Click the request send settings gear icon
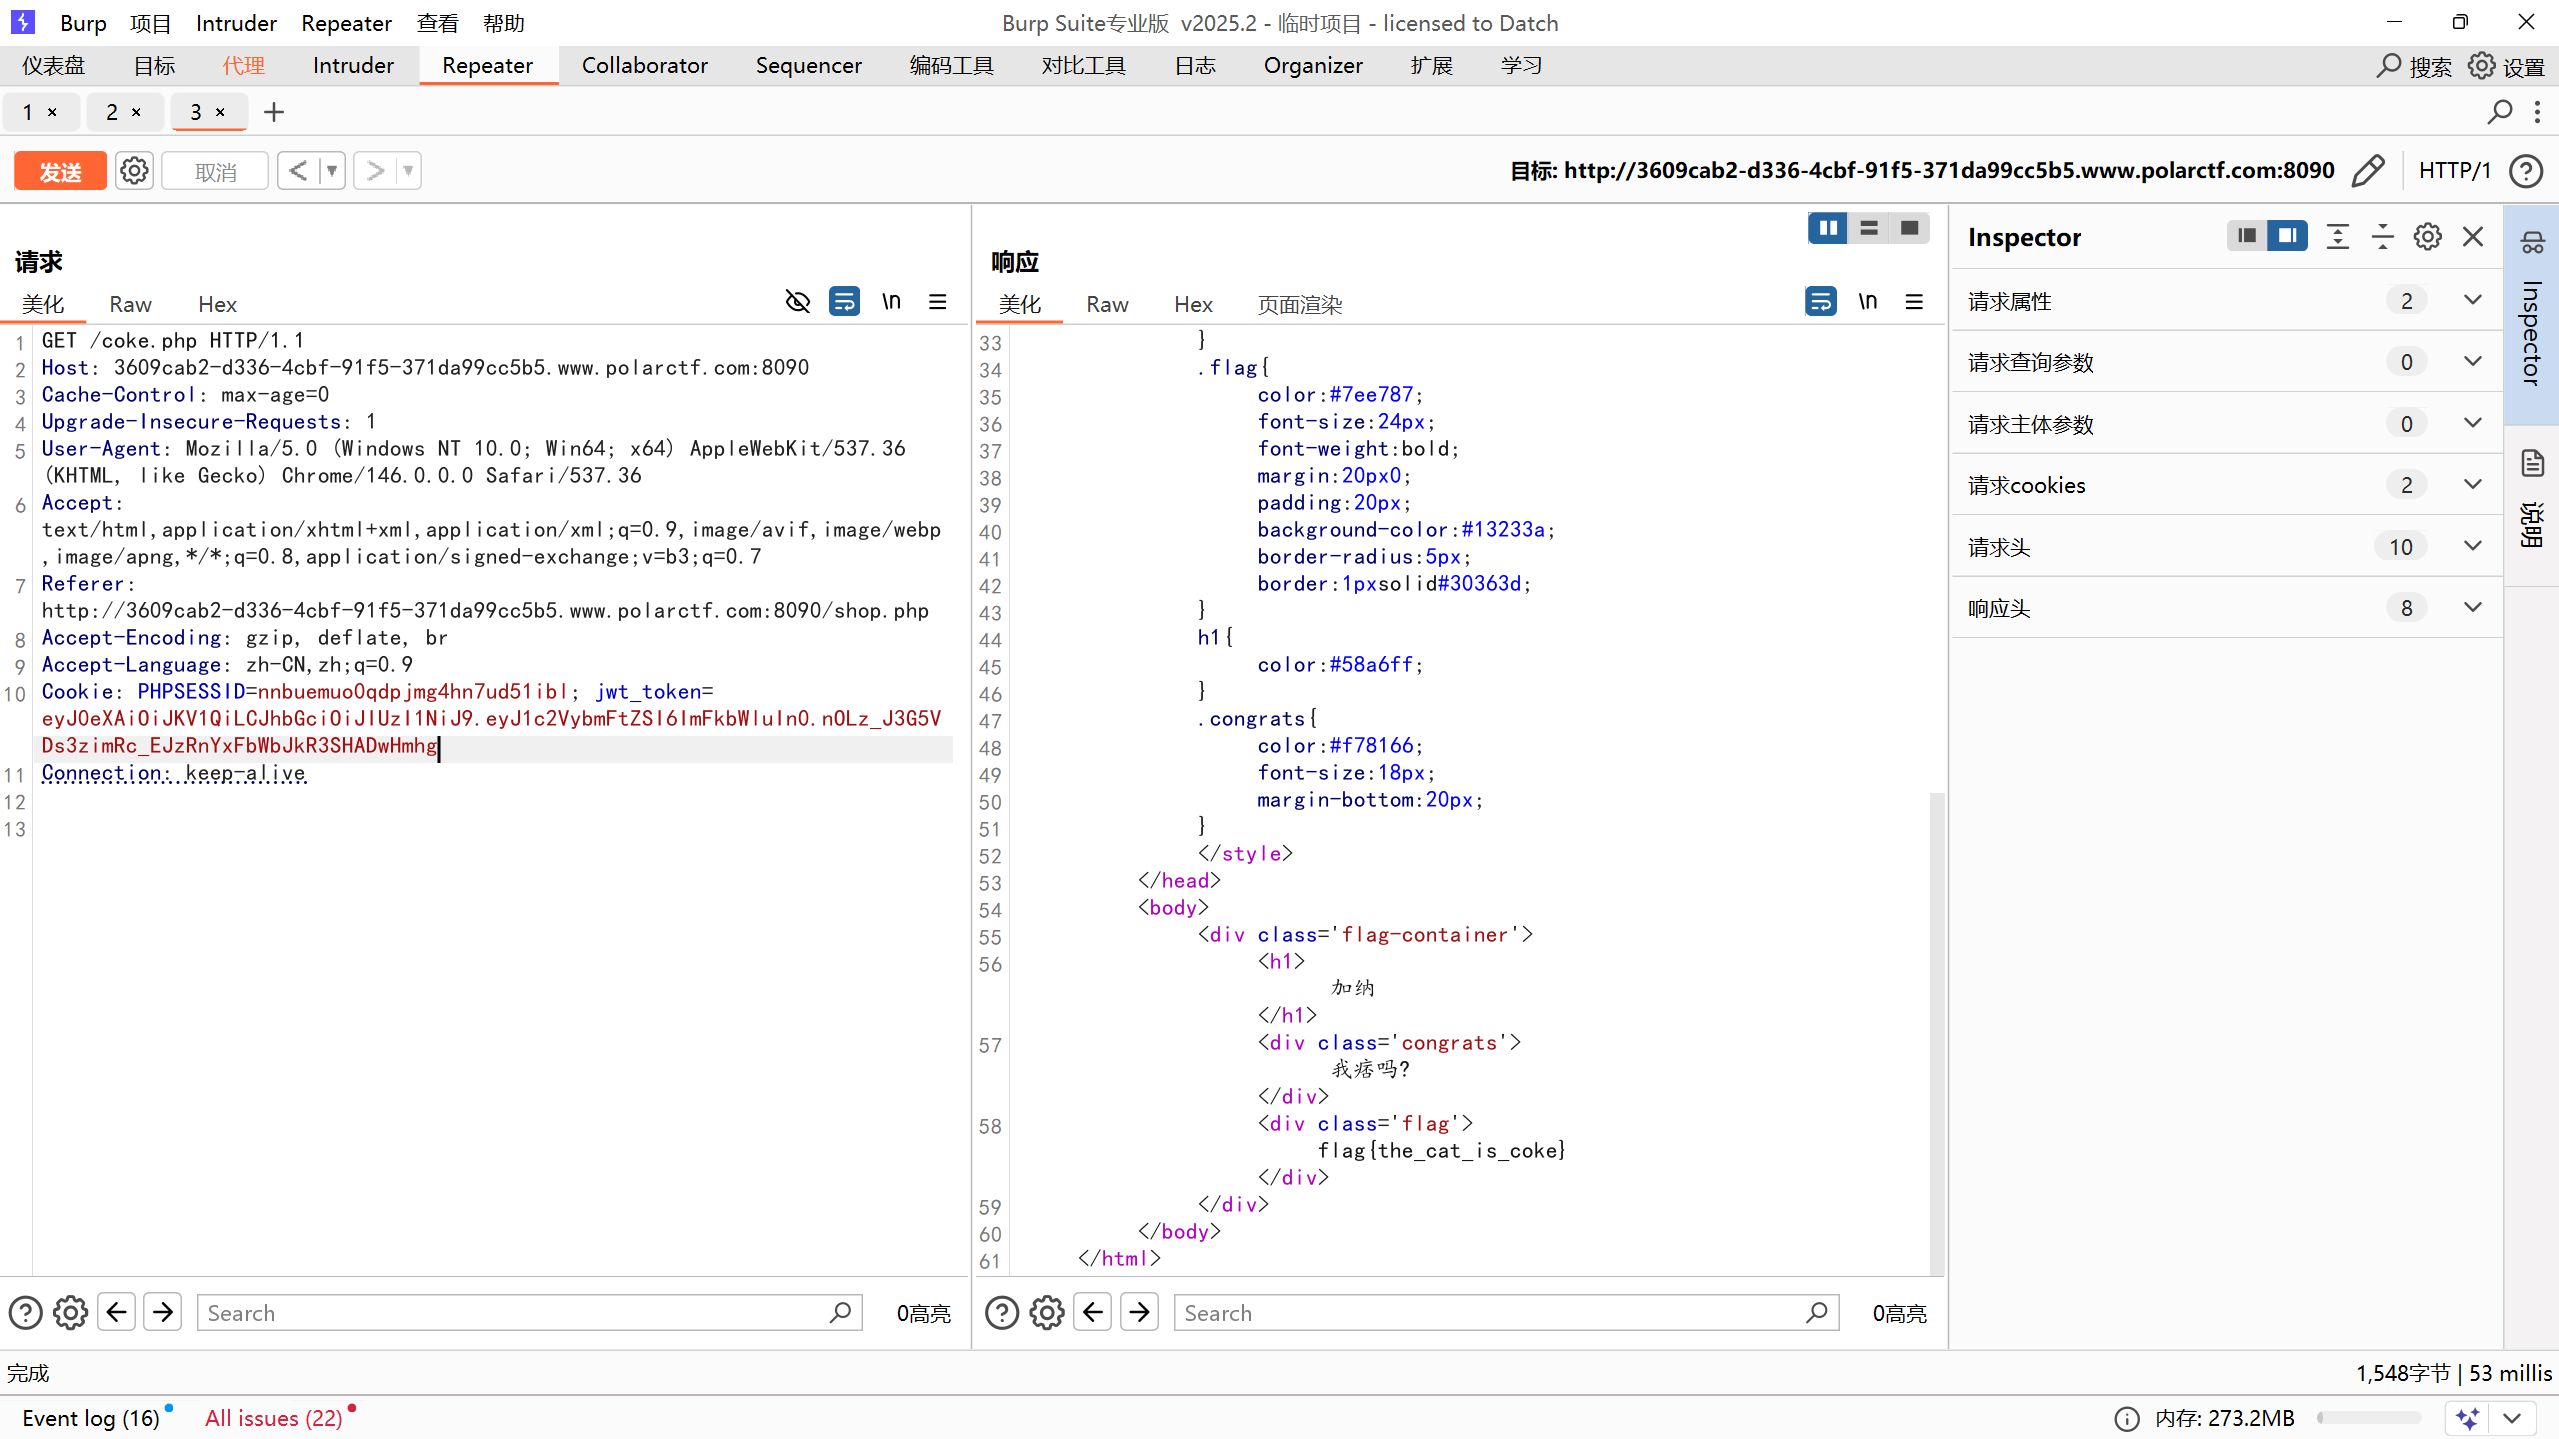Image resolution: width=2559 pixels, height=1439 pixels. tap(134, 171)
